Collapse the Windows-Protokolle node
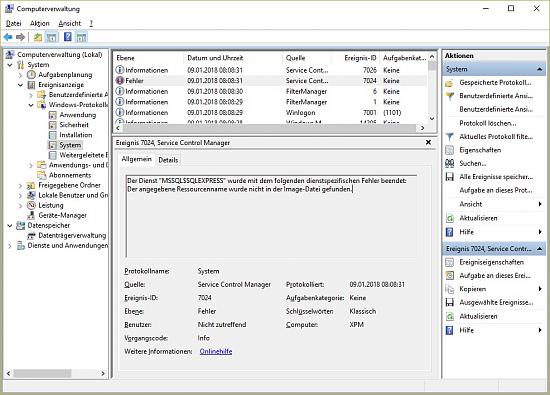Viewport: 550px width, 395px height. click(31, 105)
